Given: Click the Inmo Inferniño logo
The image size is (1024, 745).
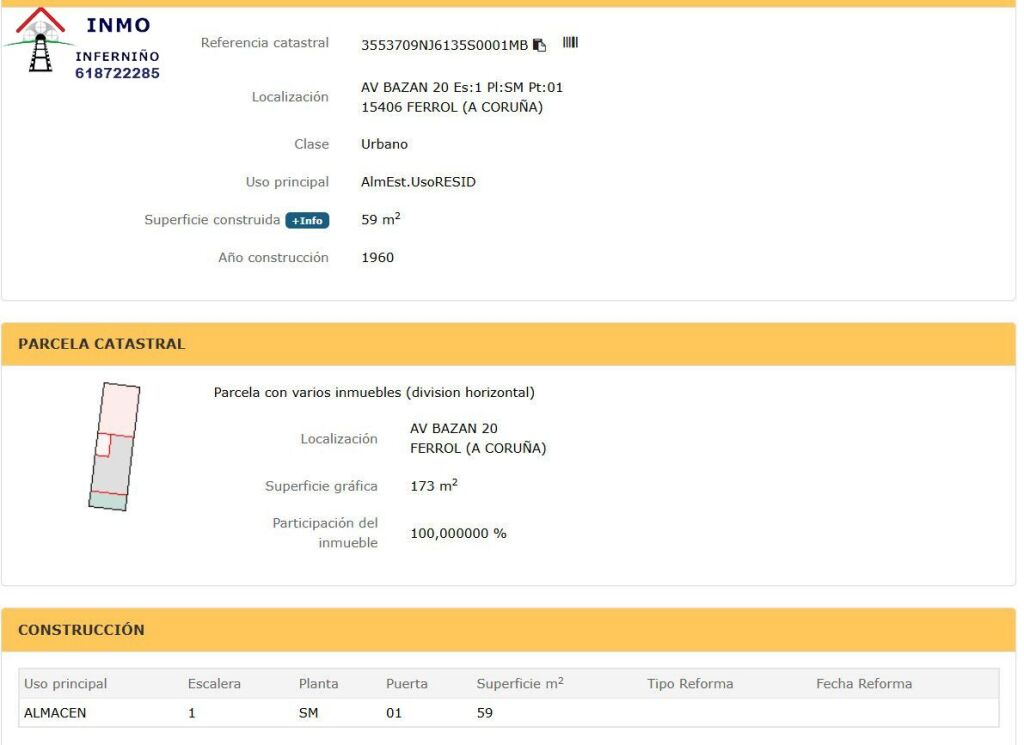Looking at the screenshot, I should click(x=82, y=43).
